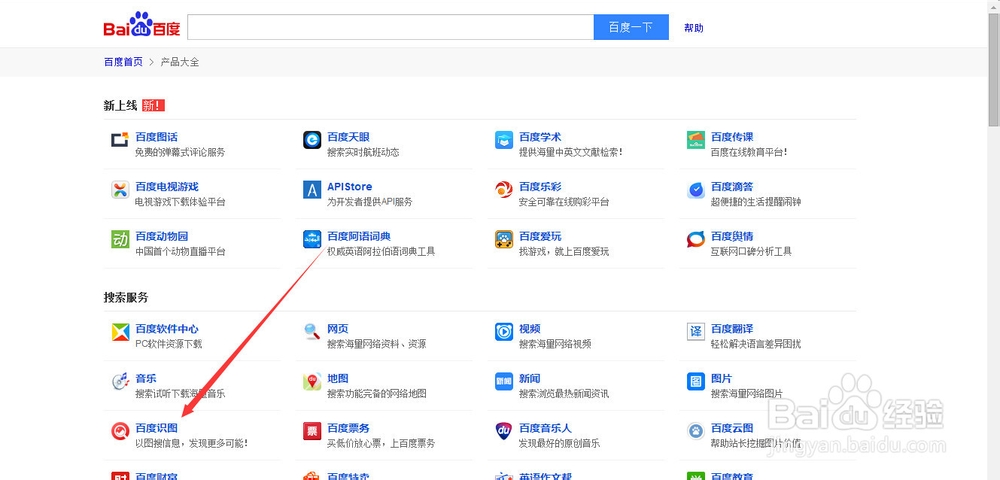1000x480 pixels.
Task: Go to 百度首页 breadcrumb link
Action: [123, 62]
